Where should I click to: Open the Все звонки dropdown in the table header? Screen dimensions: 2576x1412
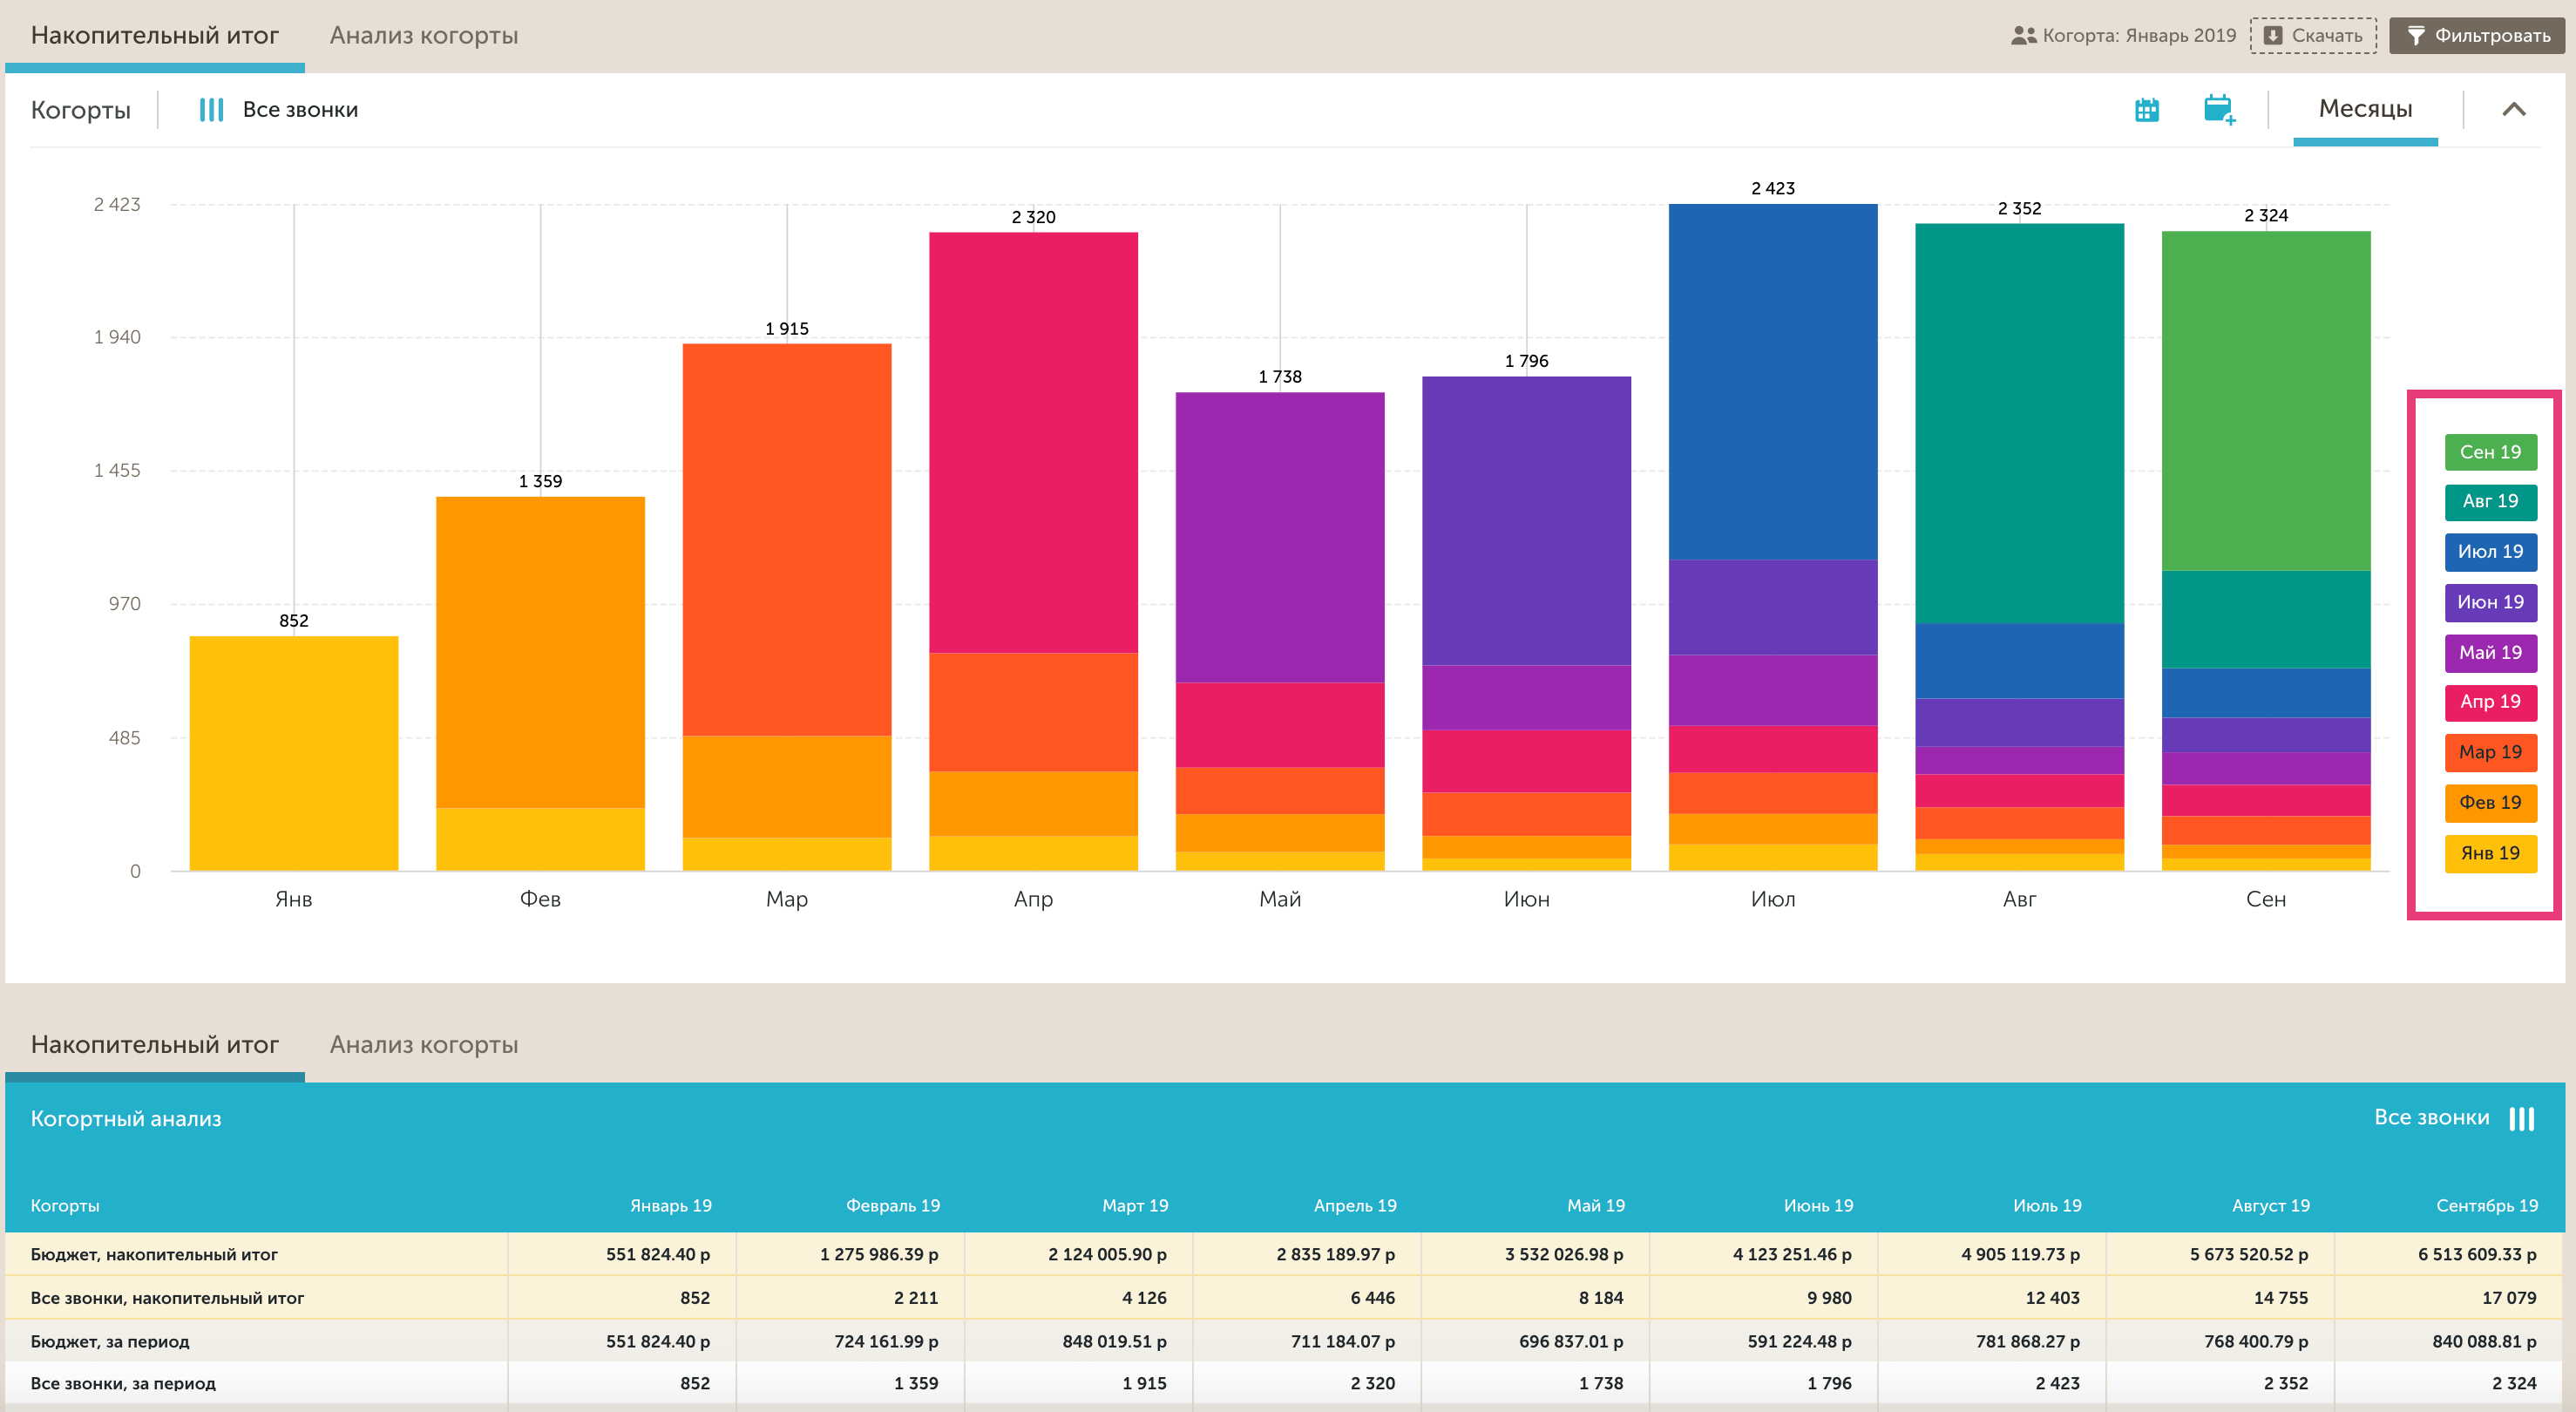(x=2431, y=1118)
